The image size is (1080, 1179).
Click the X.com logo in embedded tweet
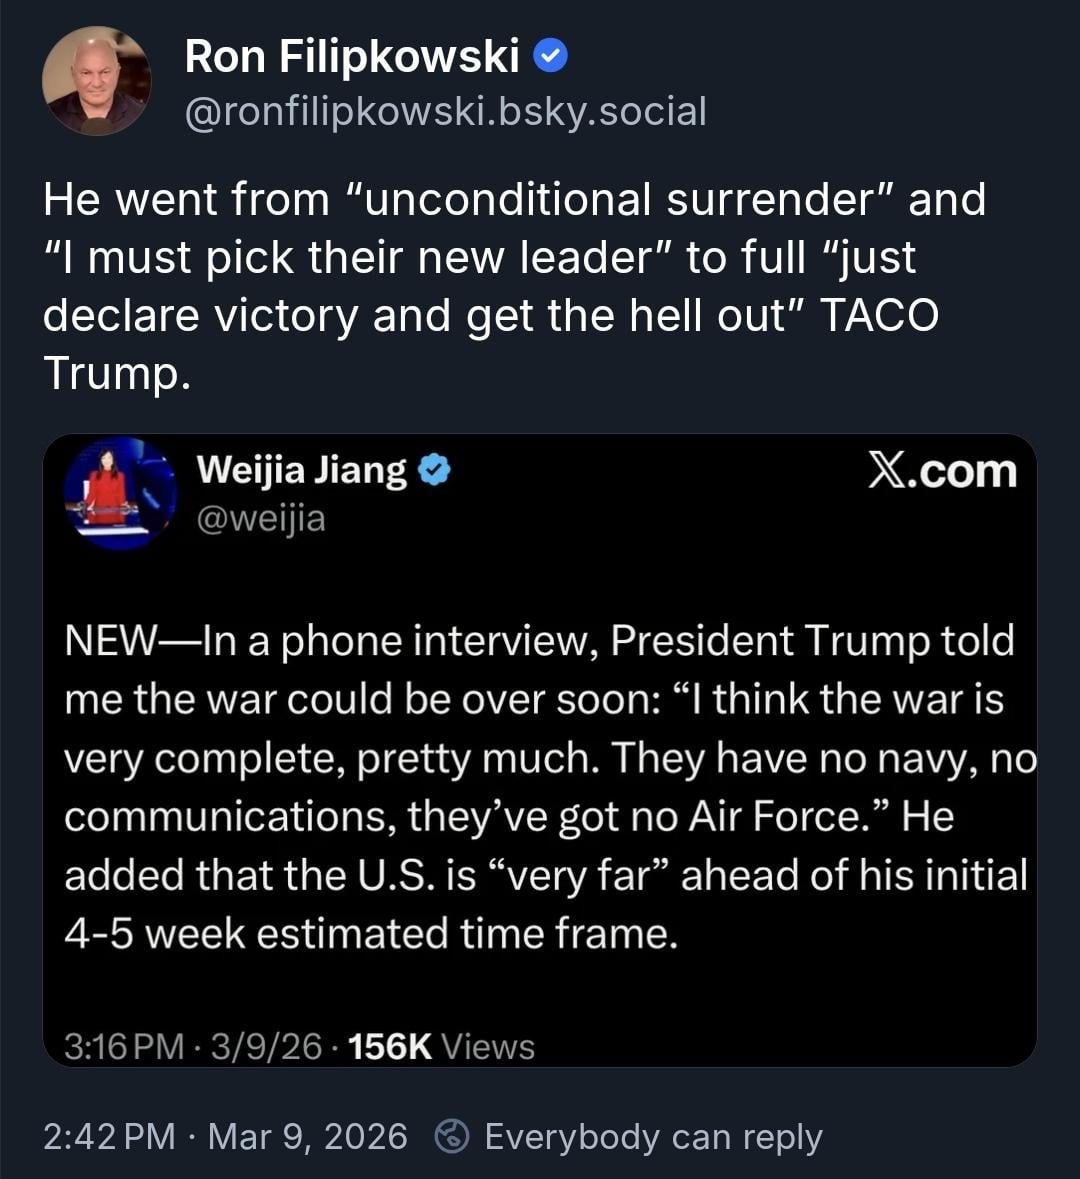tap(941, 471)
